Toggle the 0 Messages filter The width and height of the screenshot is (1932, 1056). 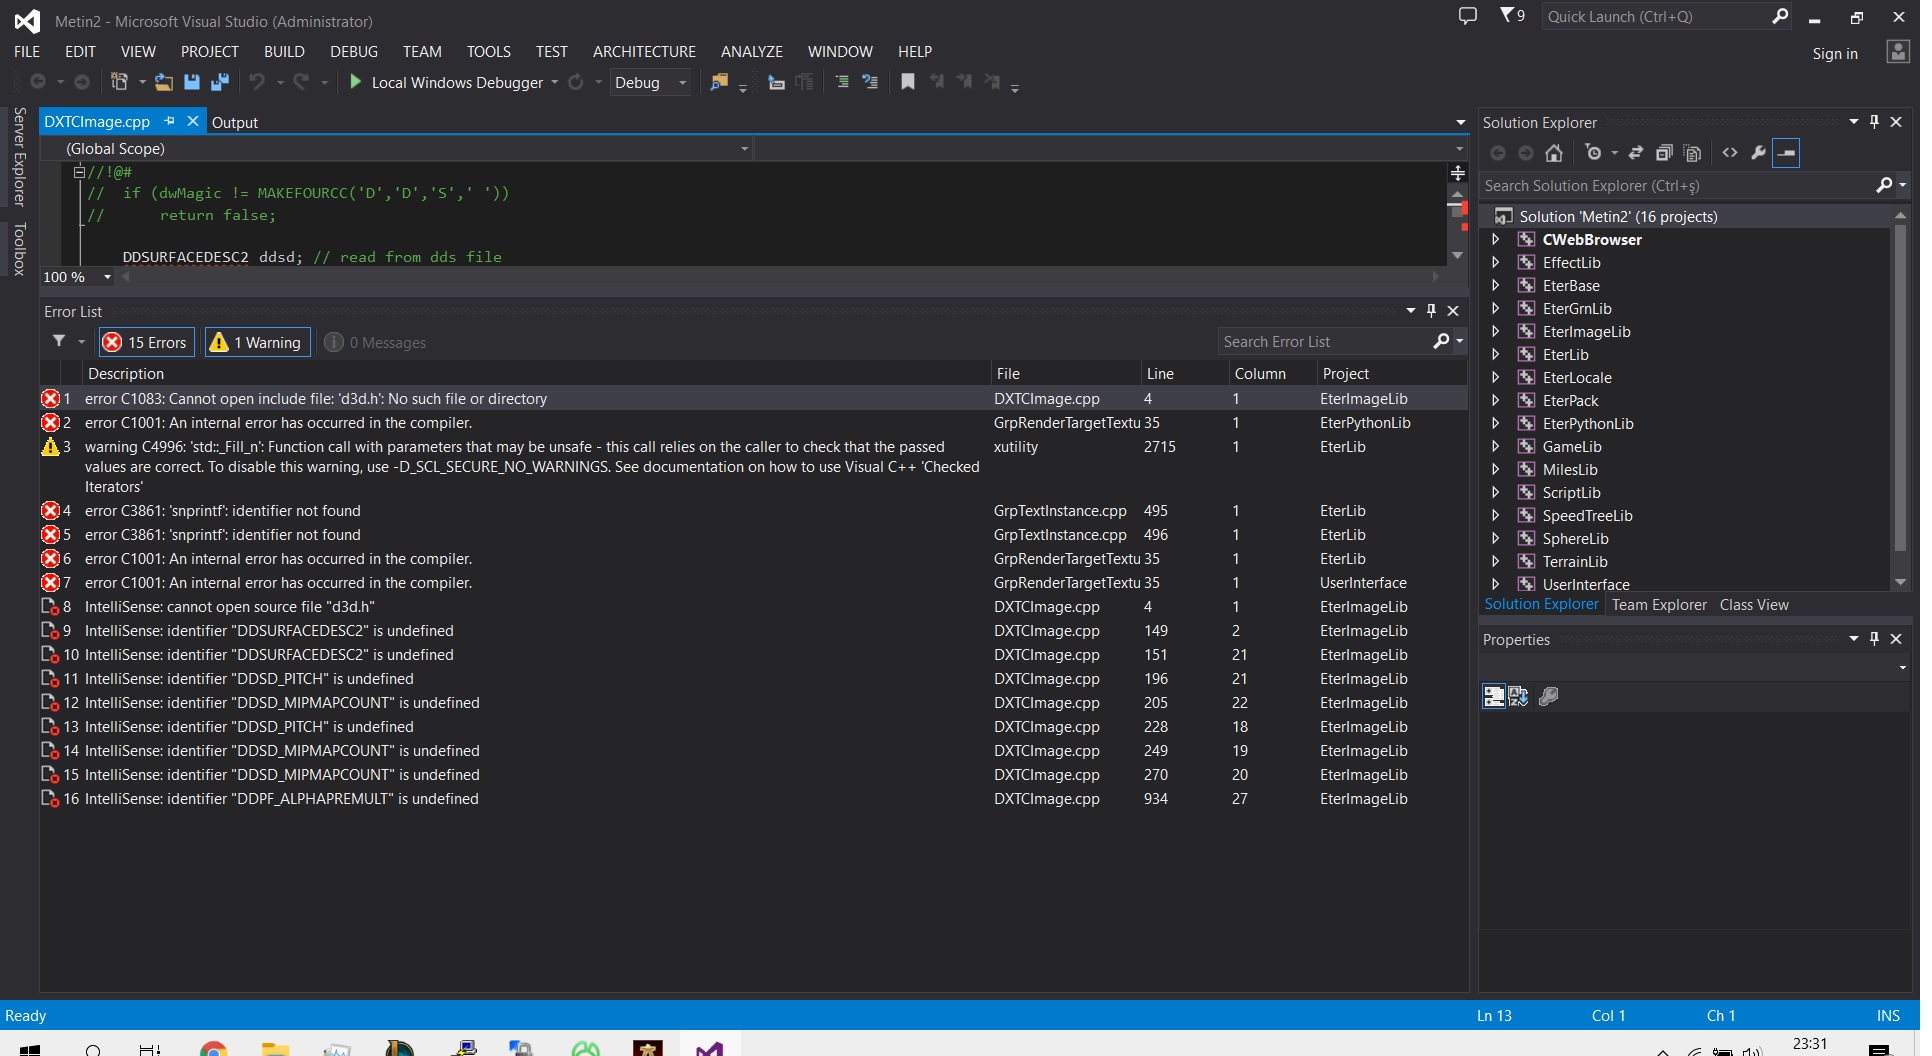(x=376, y=342)
